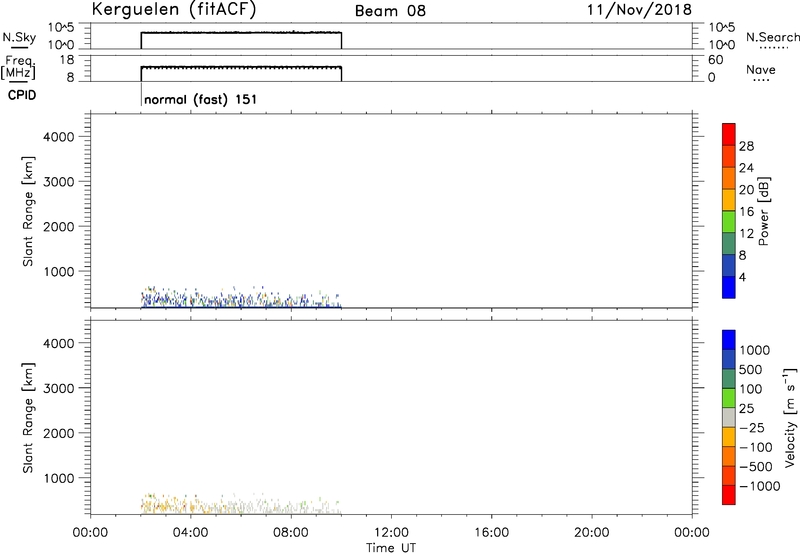Click the '2000' tick in velocity panel
The width and height of the screenshot is (800, 554).
tap(59, 433)
